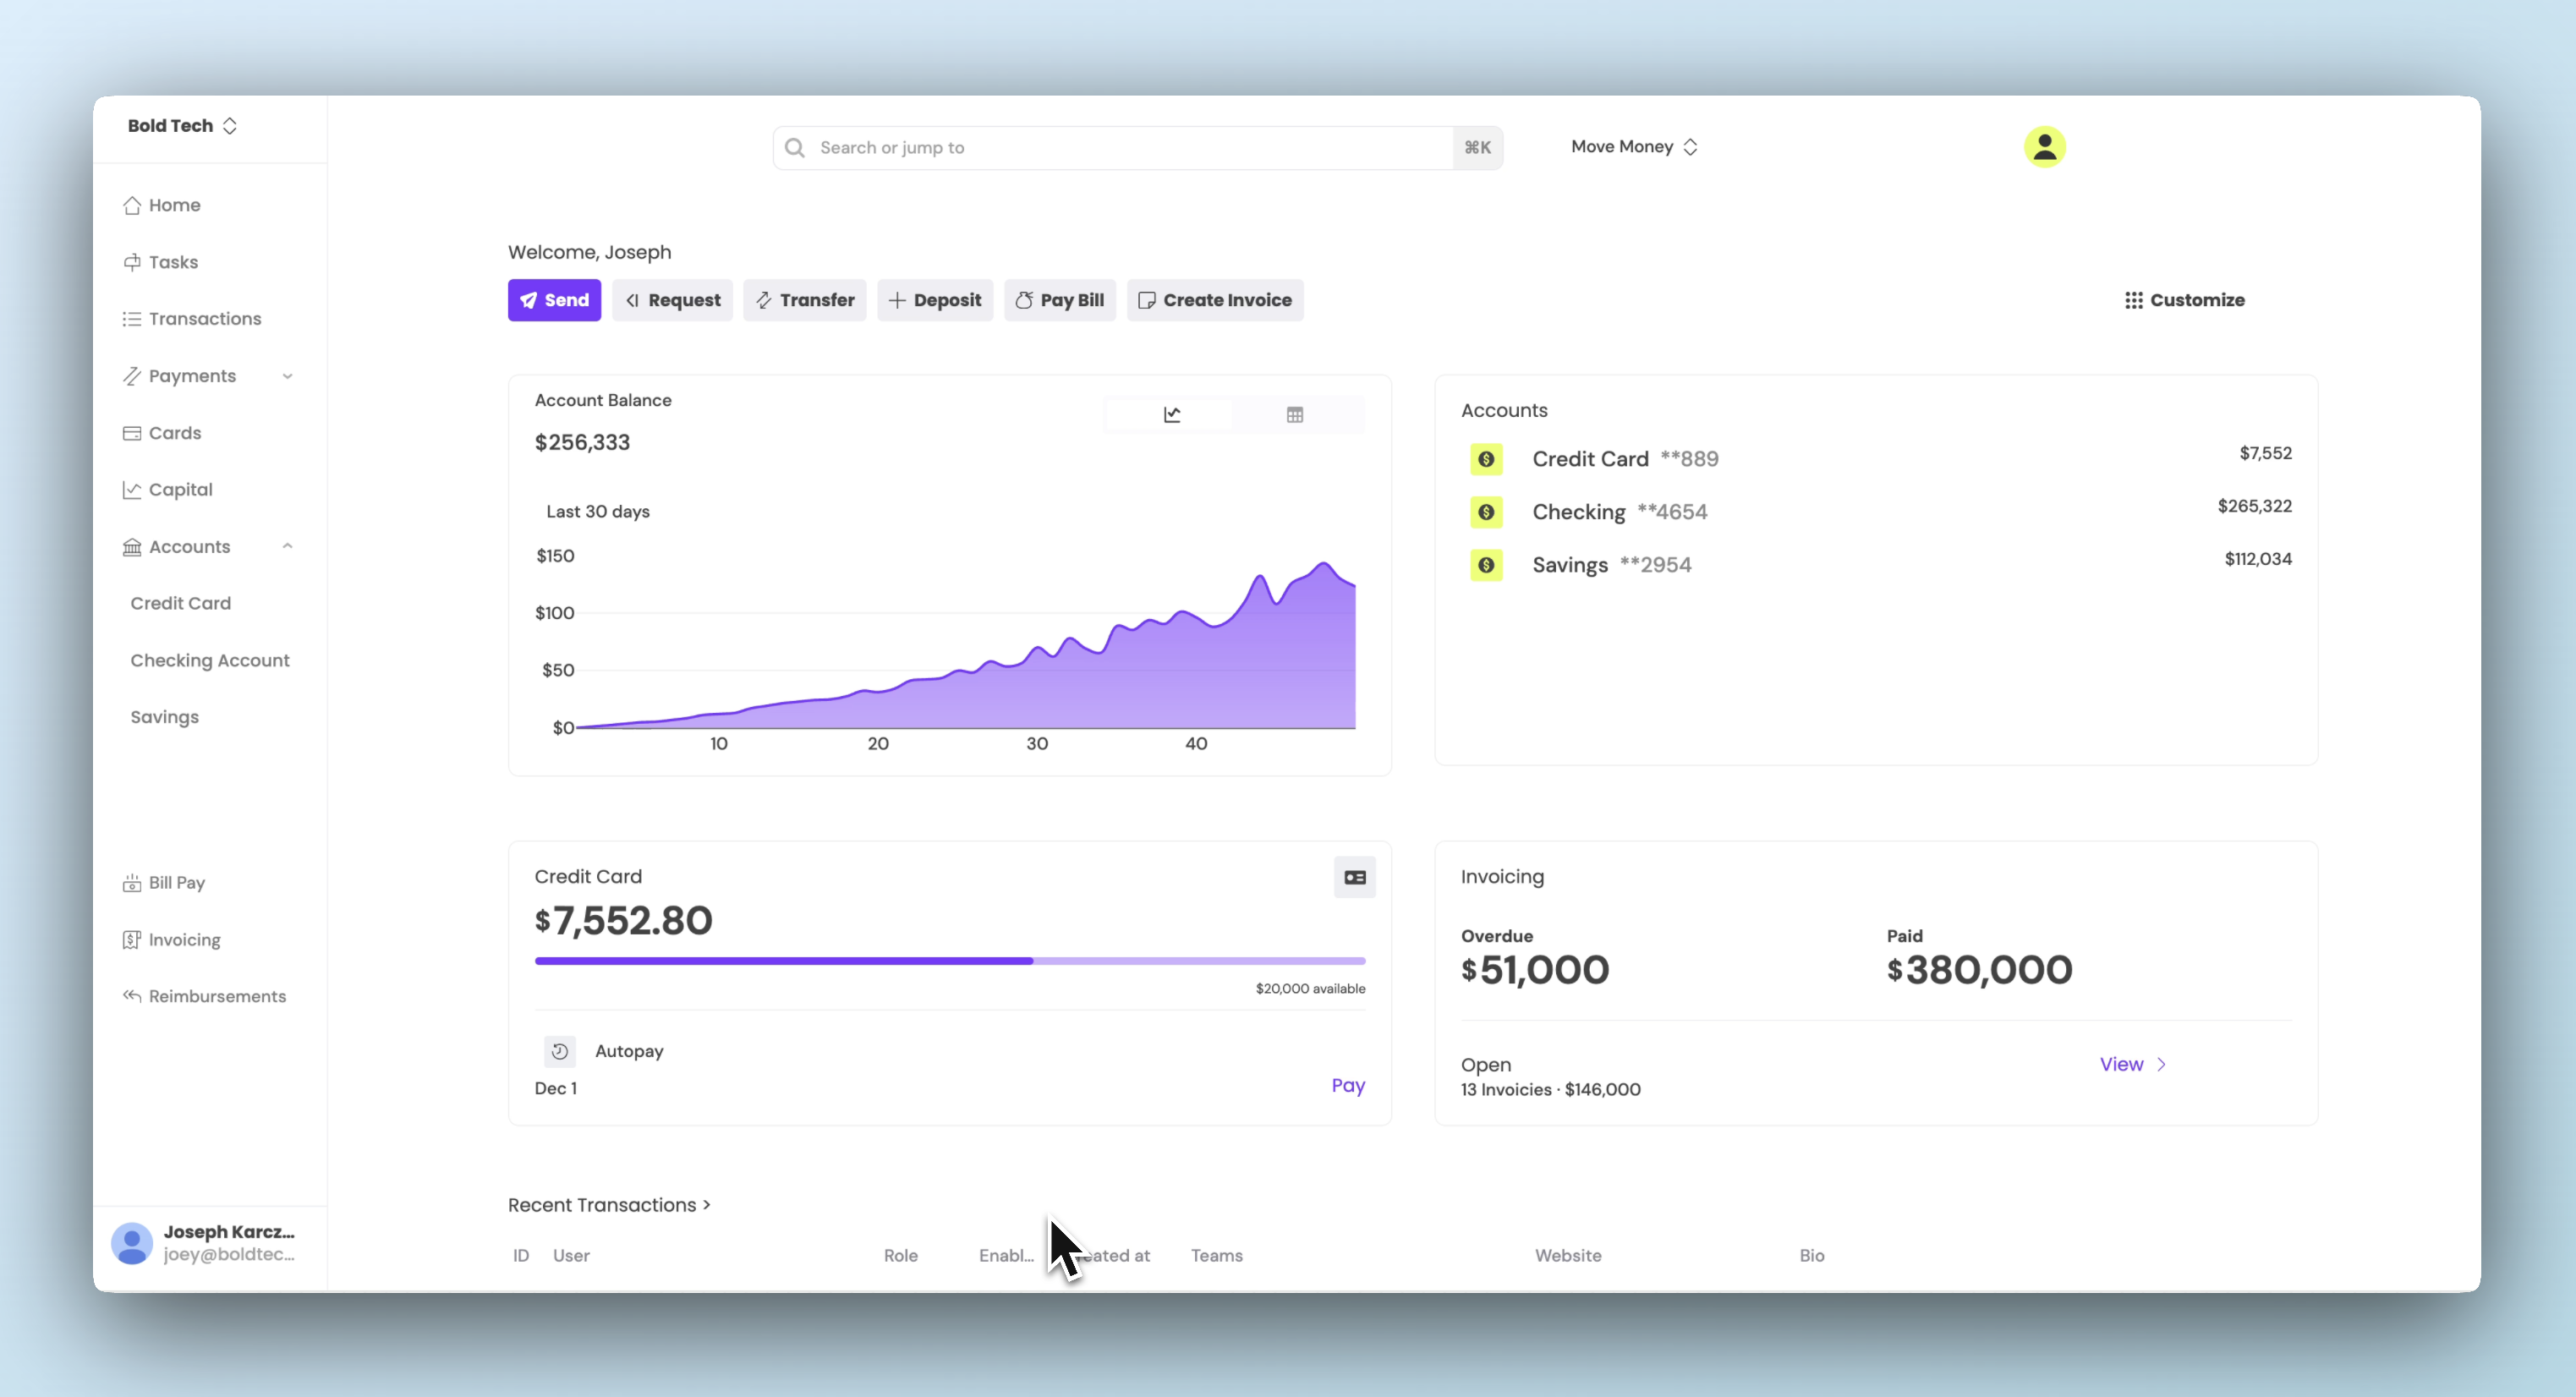Click the Transactions list icon
2576x1397 pixels.
132,319
